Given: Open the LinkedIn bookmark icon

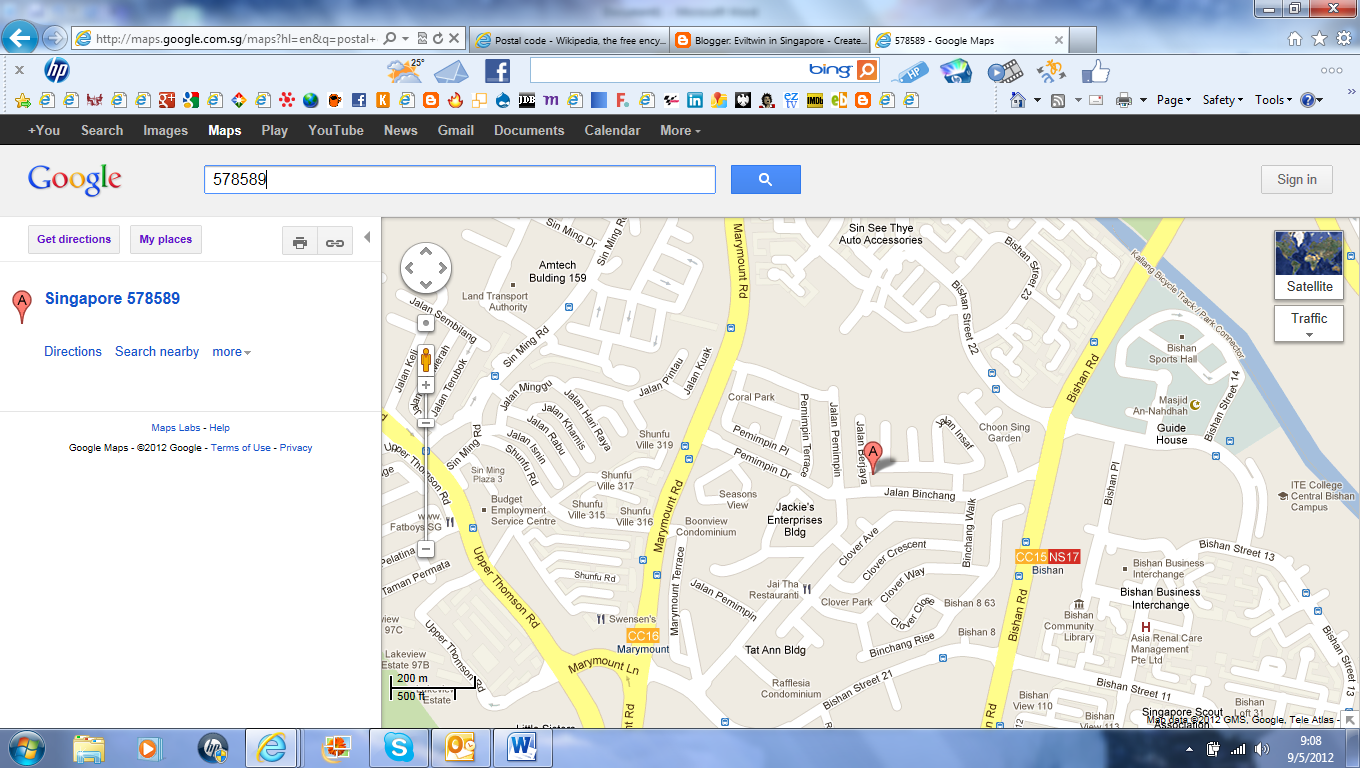Looking at the screenshot, I should click(x=696, y=100).
